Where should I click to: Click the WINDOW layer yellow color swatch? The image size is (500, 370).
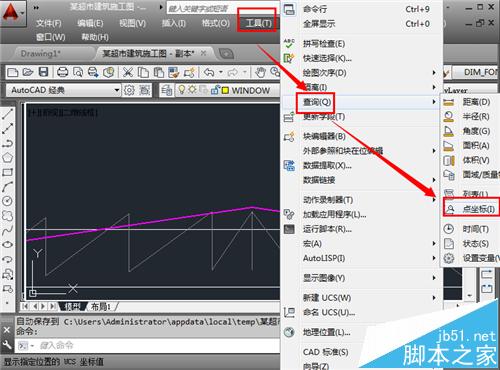coord(225,90)
